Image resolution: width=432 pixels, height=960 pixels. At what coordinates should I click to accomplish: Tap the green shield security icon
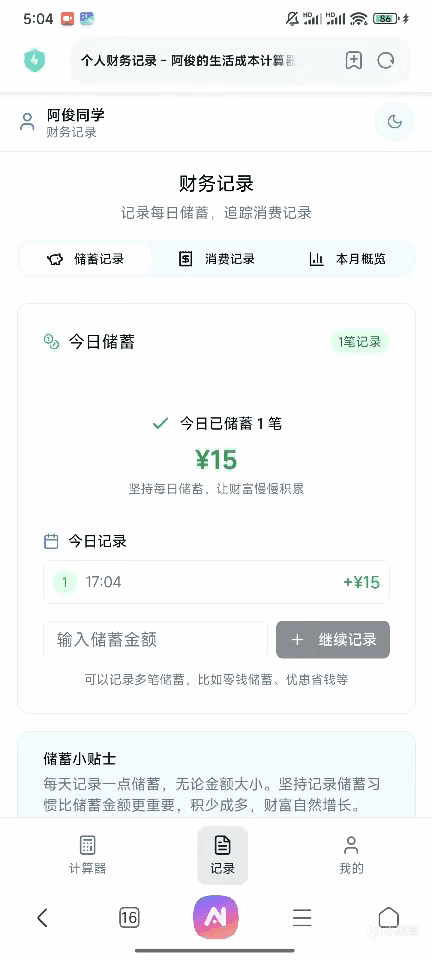[35, 61]
